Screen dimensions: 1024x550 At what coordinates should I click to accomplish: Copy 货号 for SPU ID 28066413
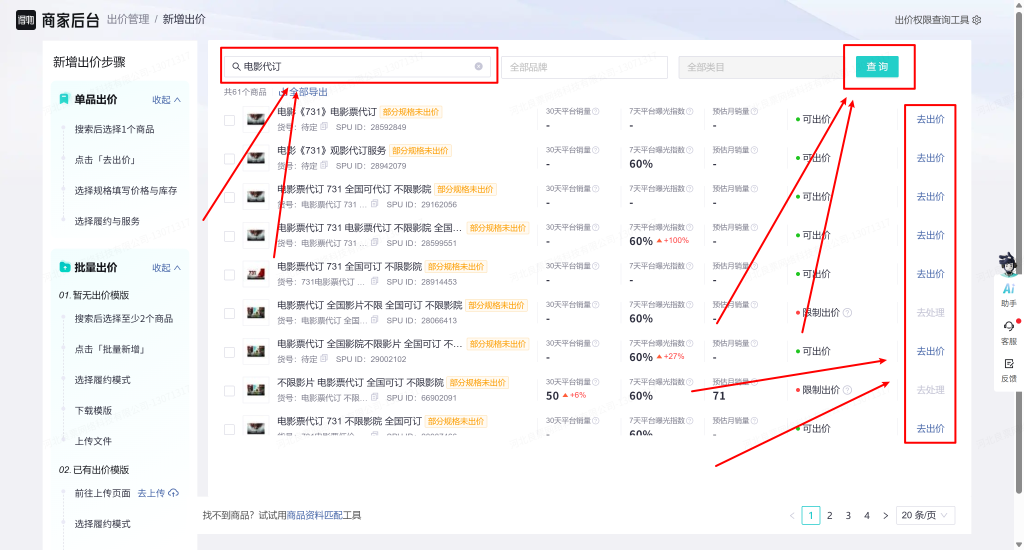[374, 320]
